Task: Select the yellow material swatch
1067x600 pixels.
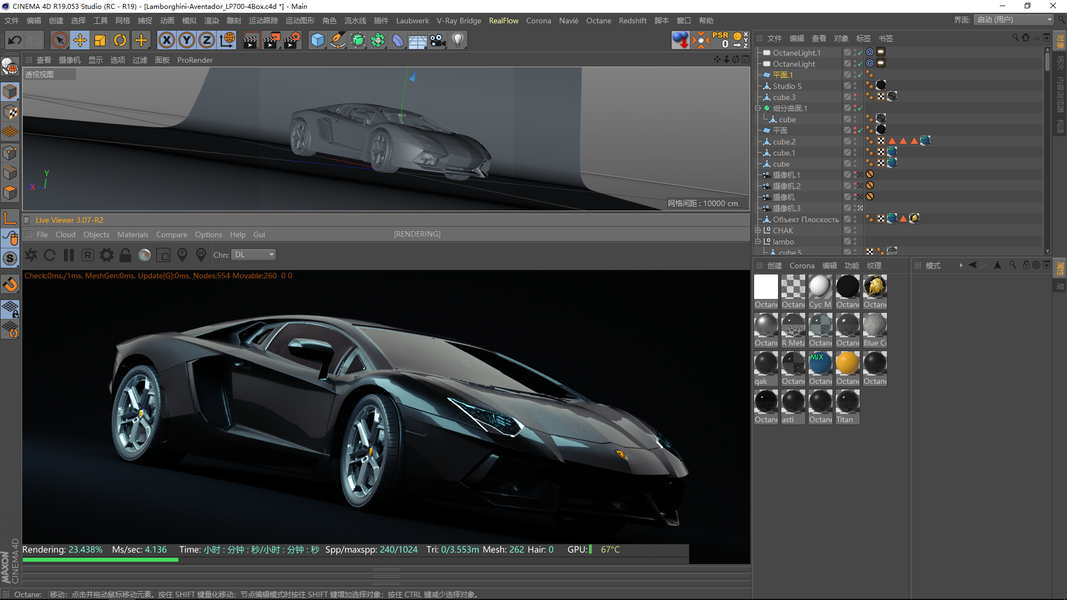Action: pyautogui.click(x=847, y=363)
